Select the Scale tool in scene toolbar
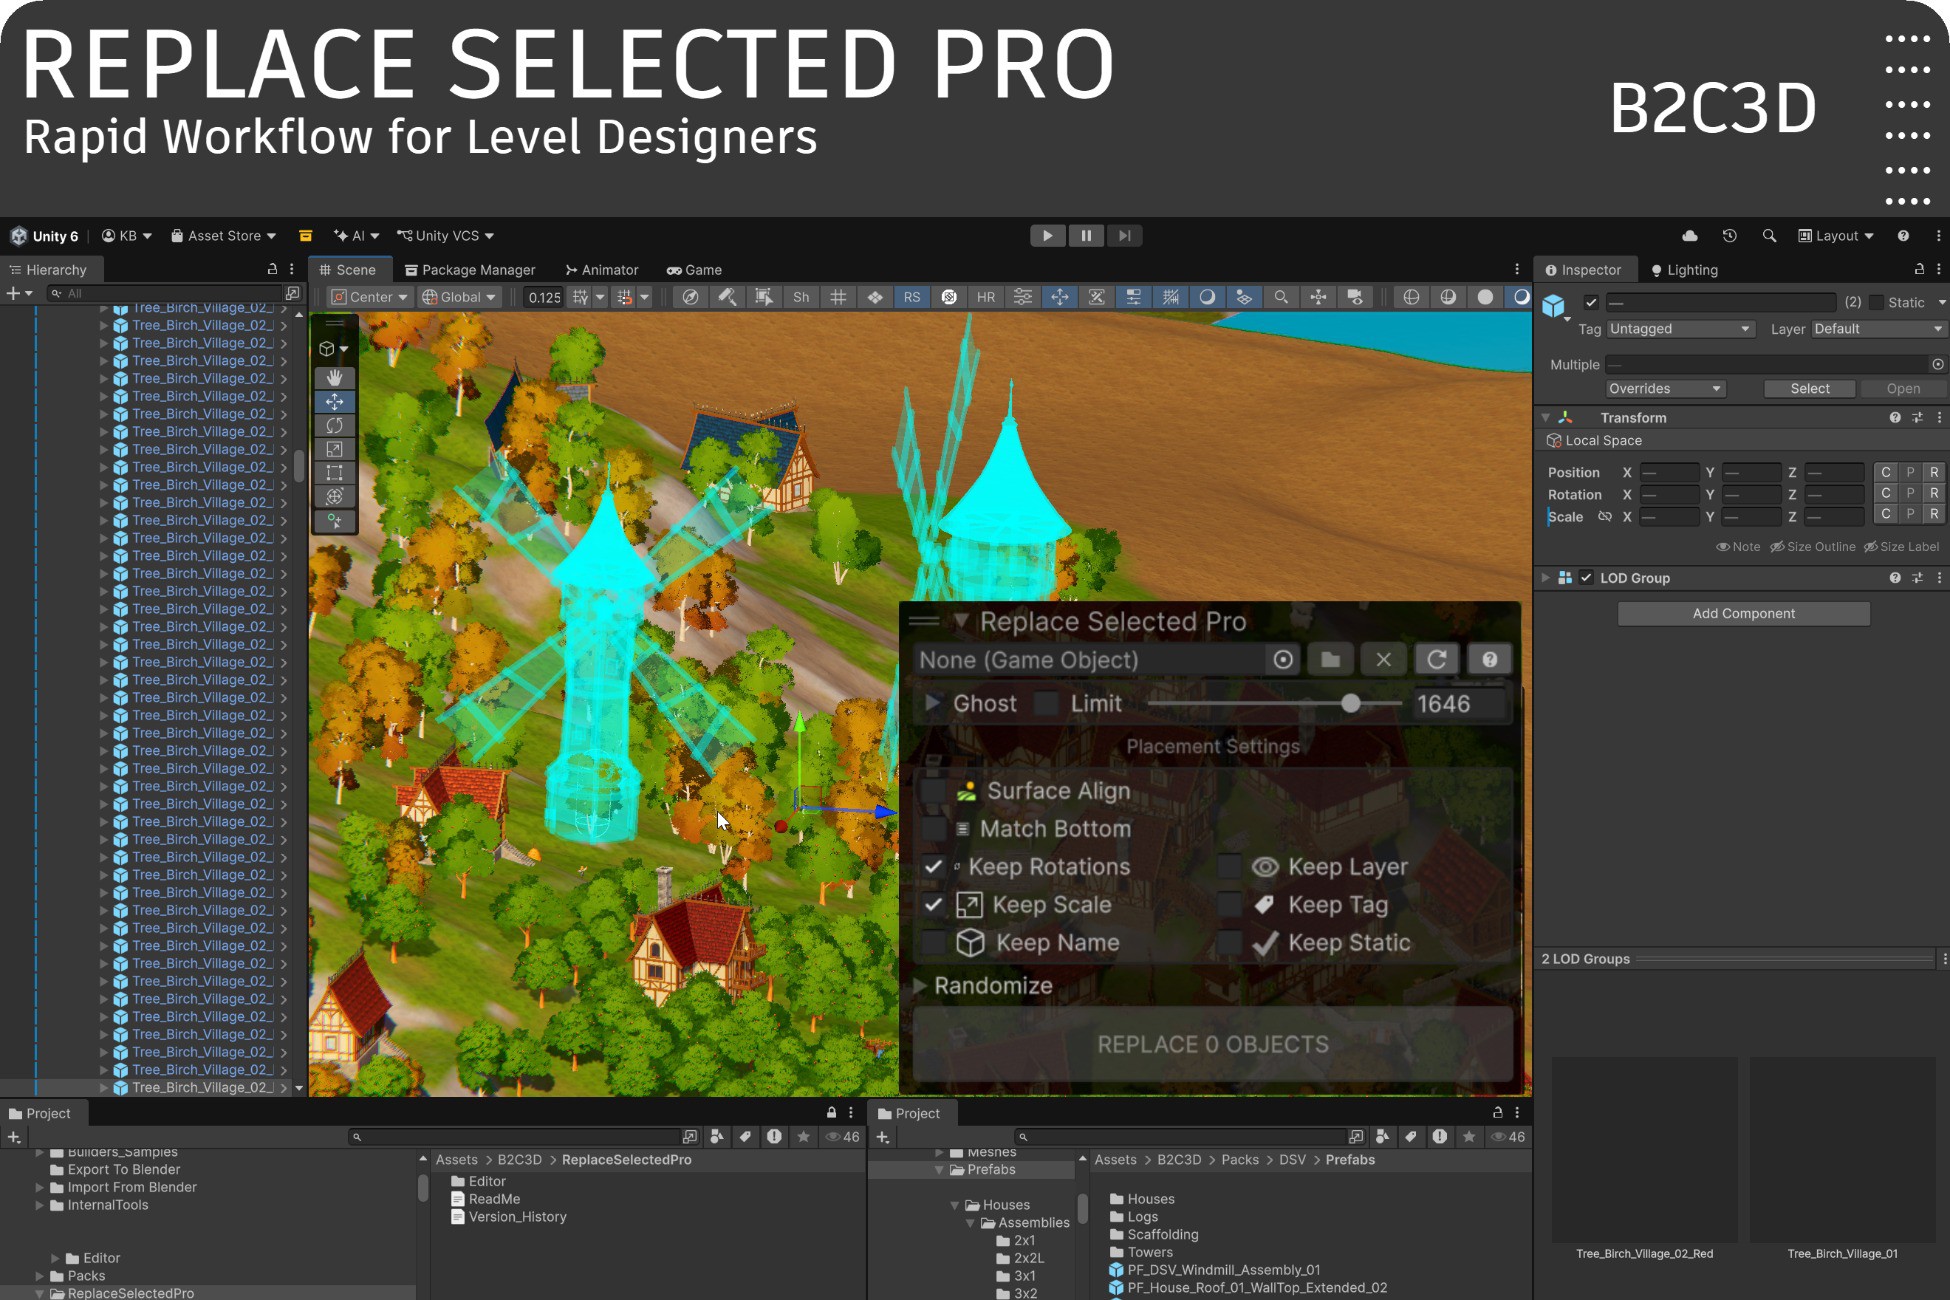Viewport: 1950px width, 1300px height. coord(334,450)
